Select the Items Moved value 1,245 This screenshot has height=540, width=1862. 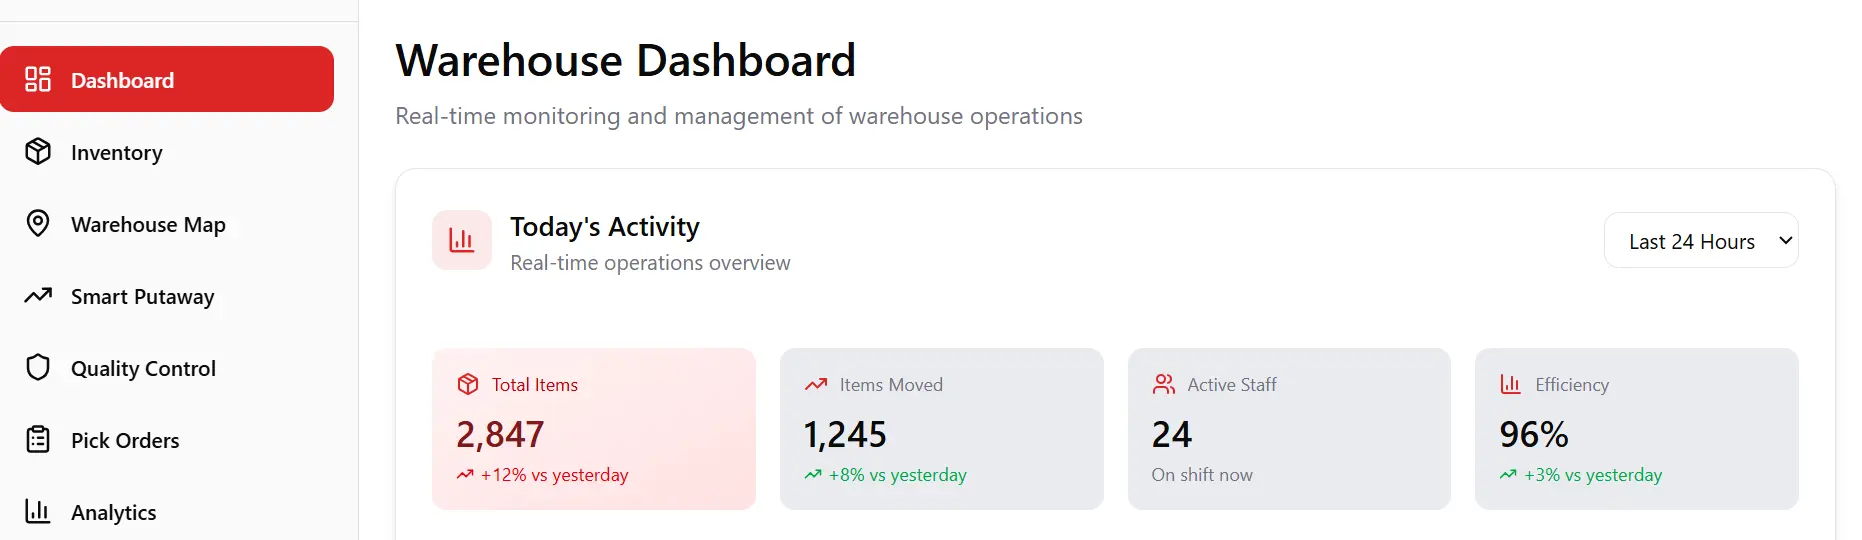[x=845, y=434]
